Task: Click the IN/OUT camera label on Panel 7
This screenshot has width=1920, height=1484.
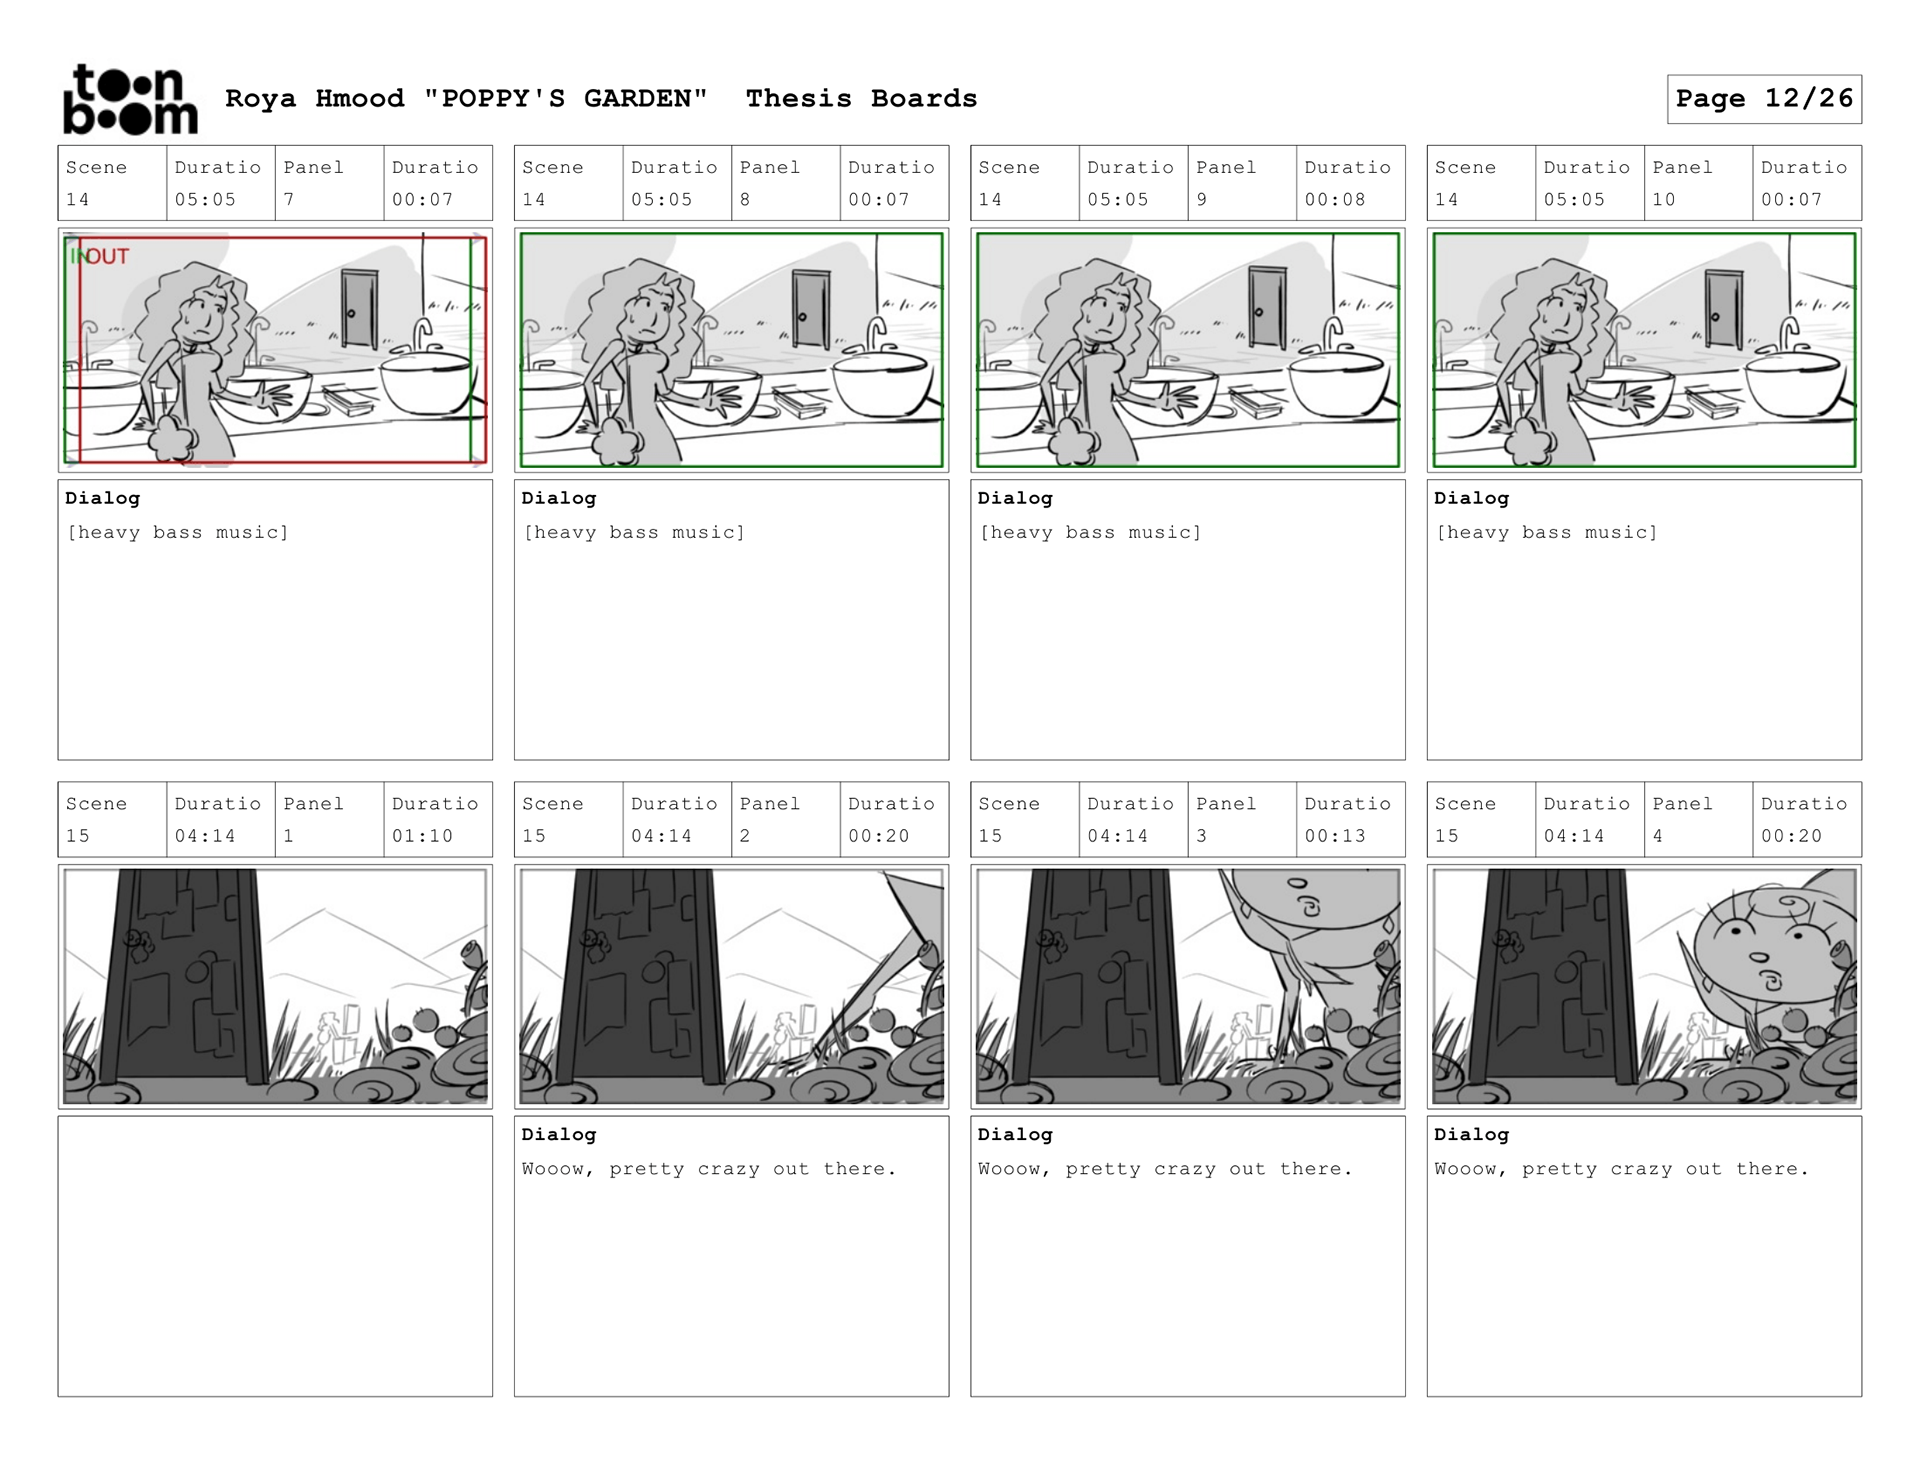Action: point(100,257)
